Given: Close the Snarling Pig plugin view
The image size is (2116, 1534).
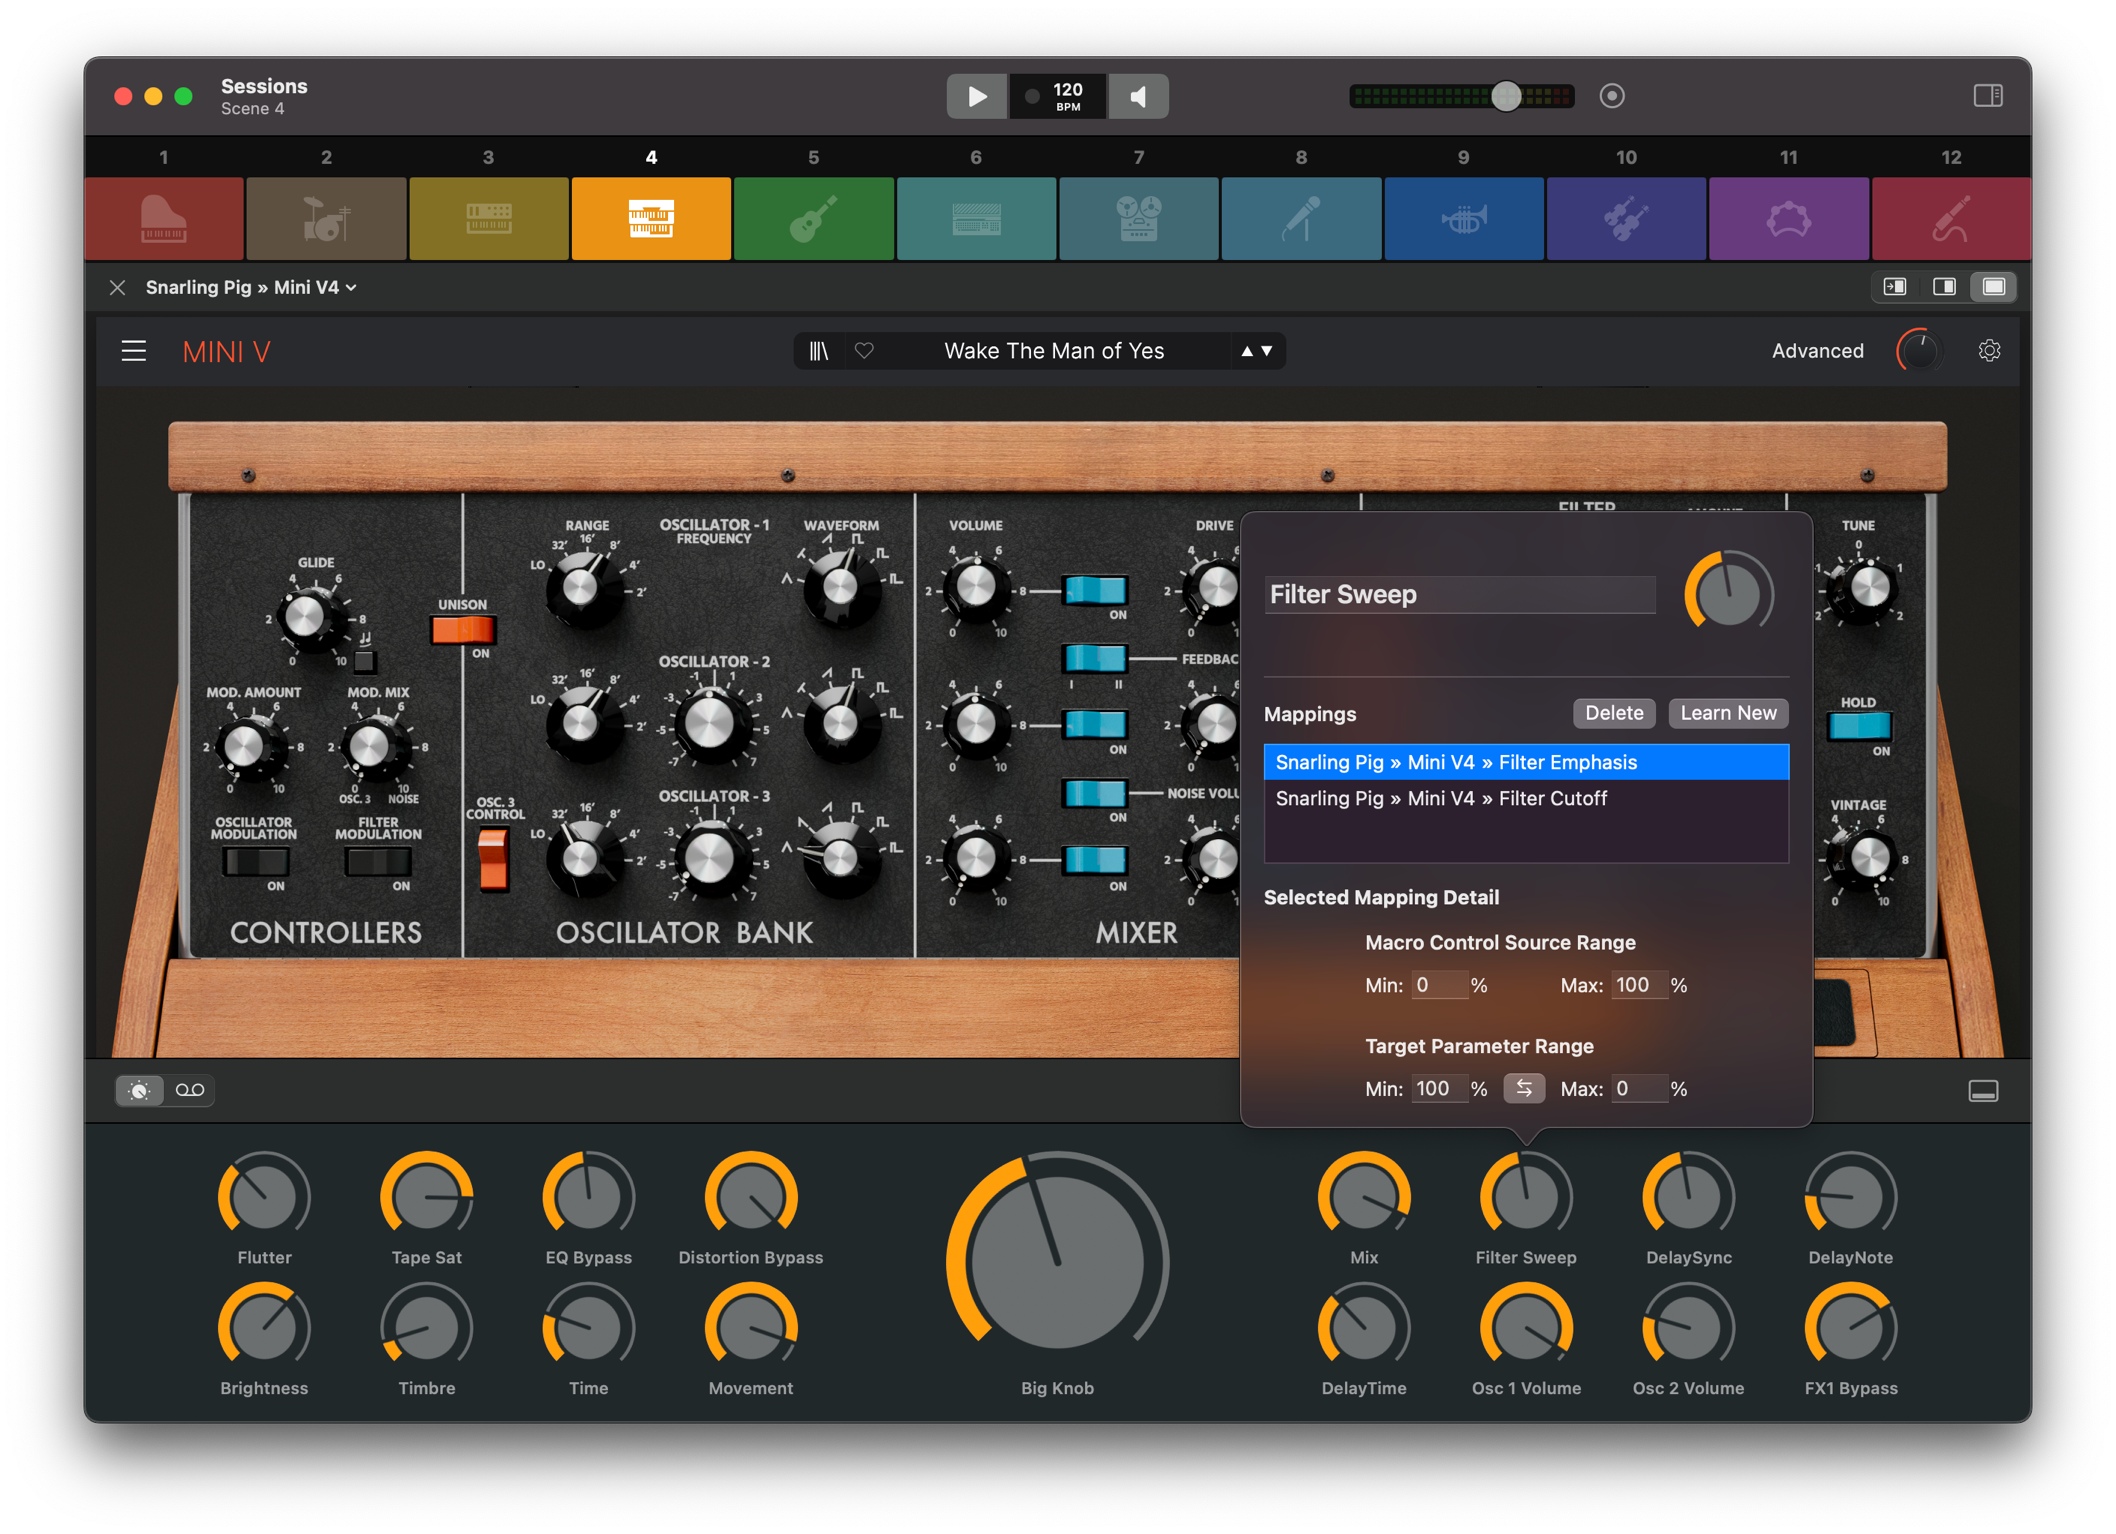Looking at the screenshot, I should click(117, 288).
